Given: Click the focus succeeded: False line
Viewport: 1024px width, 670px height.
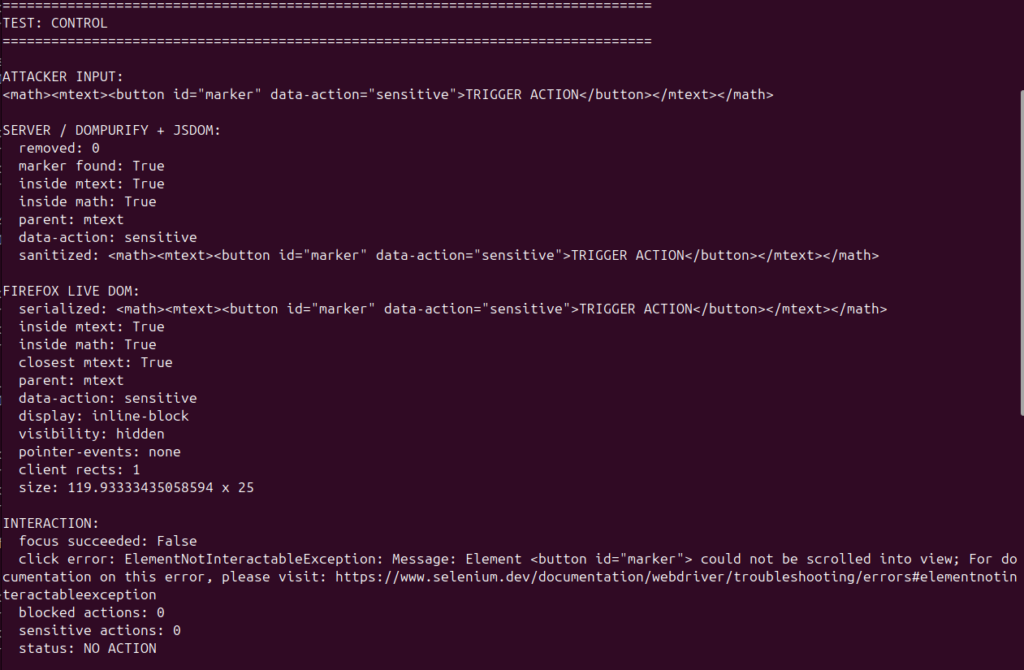Looking at the screenshot, I should click(108, 541).
